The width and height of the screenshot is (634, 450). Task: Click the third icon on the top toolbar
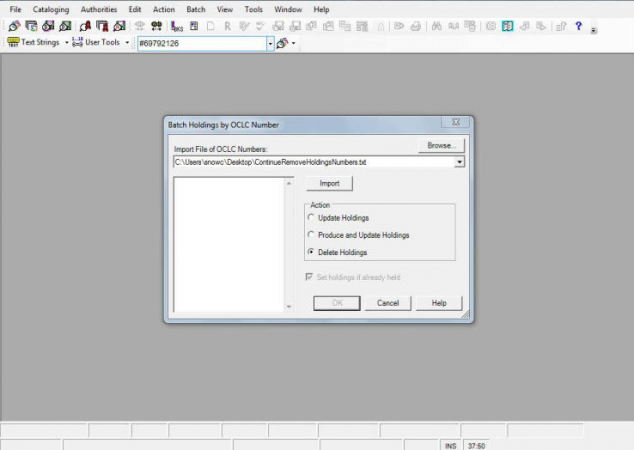[48, 26]
